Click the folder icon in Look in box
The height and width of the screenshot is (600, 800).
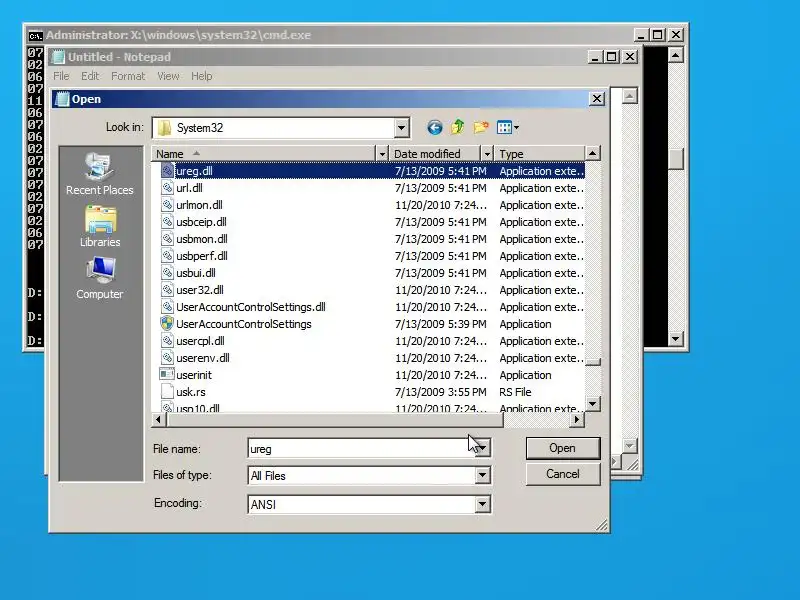165,128
